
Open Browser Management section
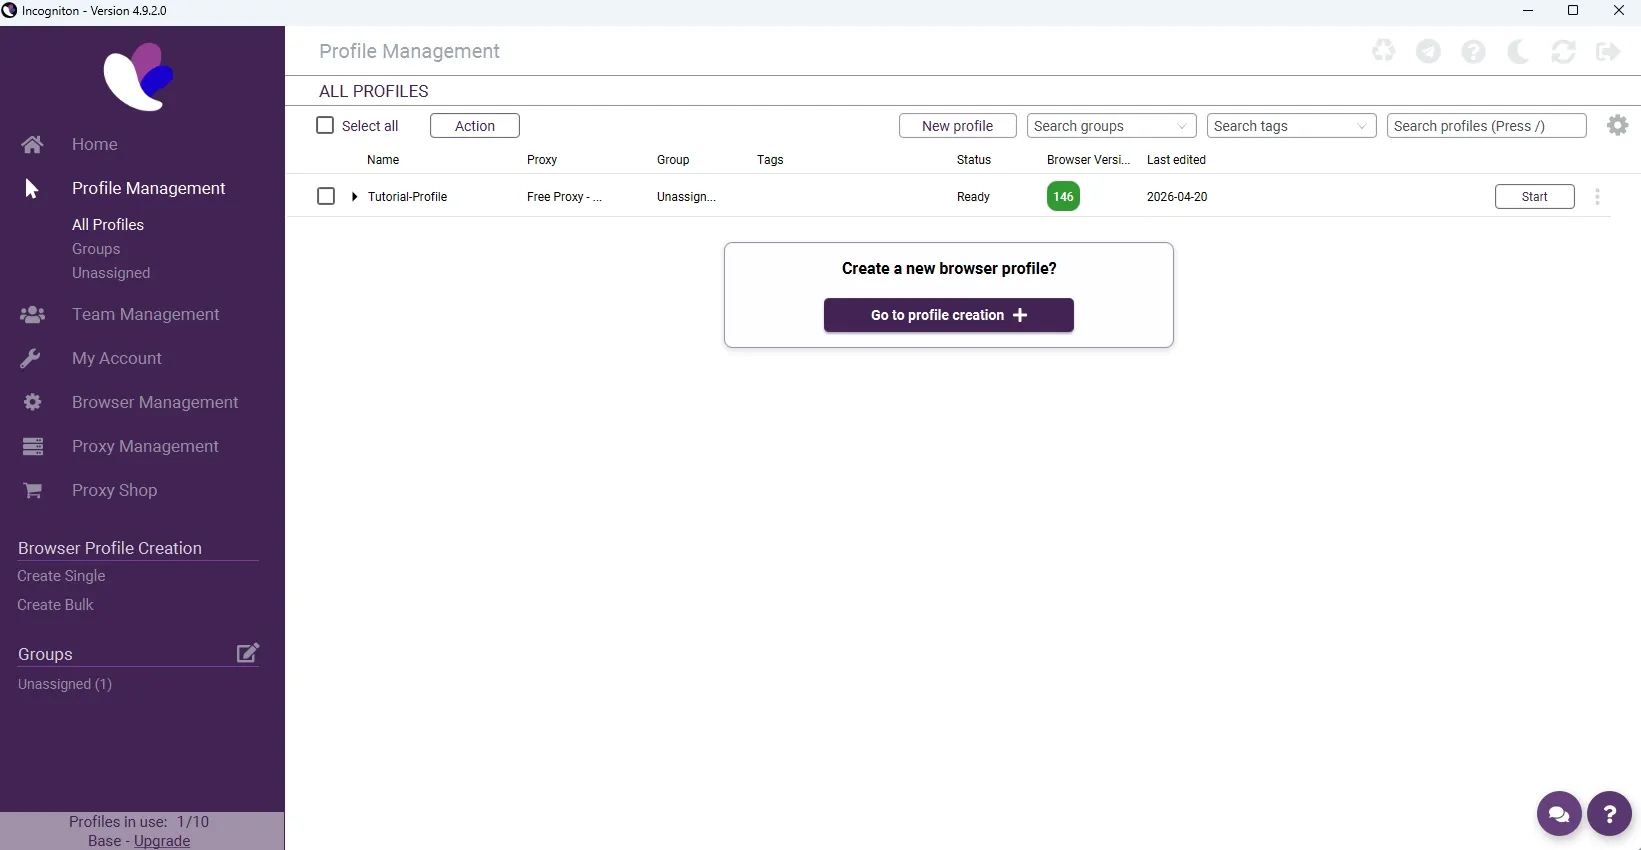(x=155, y=402)
